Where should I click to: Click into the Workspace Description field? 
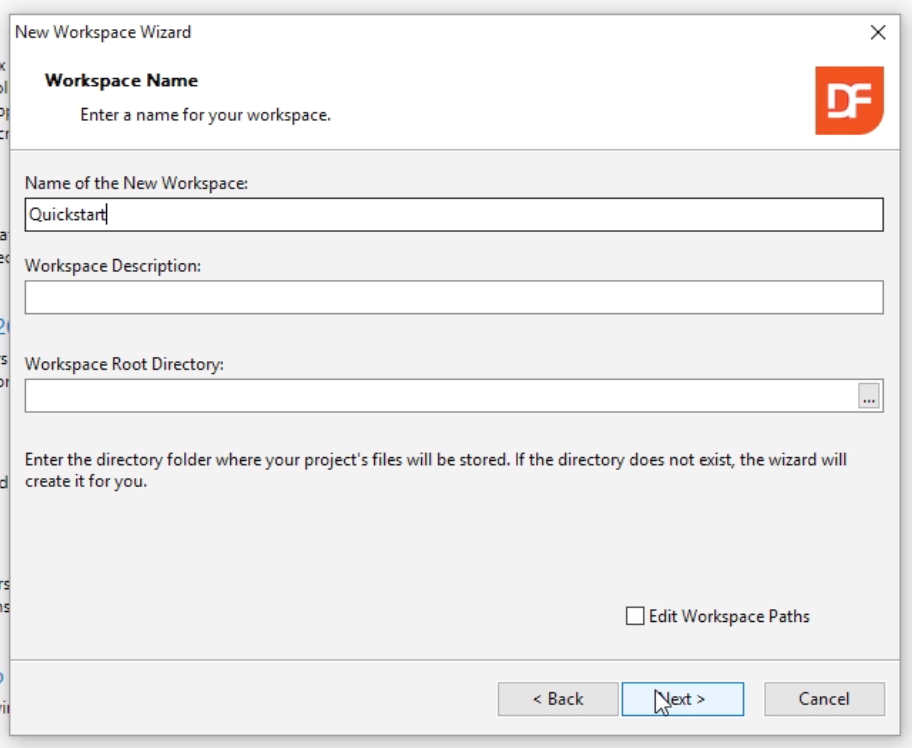(x=453, y=297)
